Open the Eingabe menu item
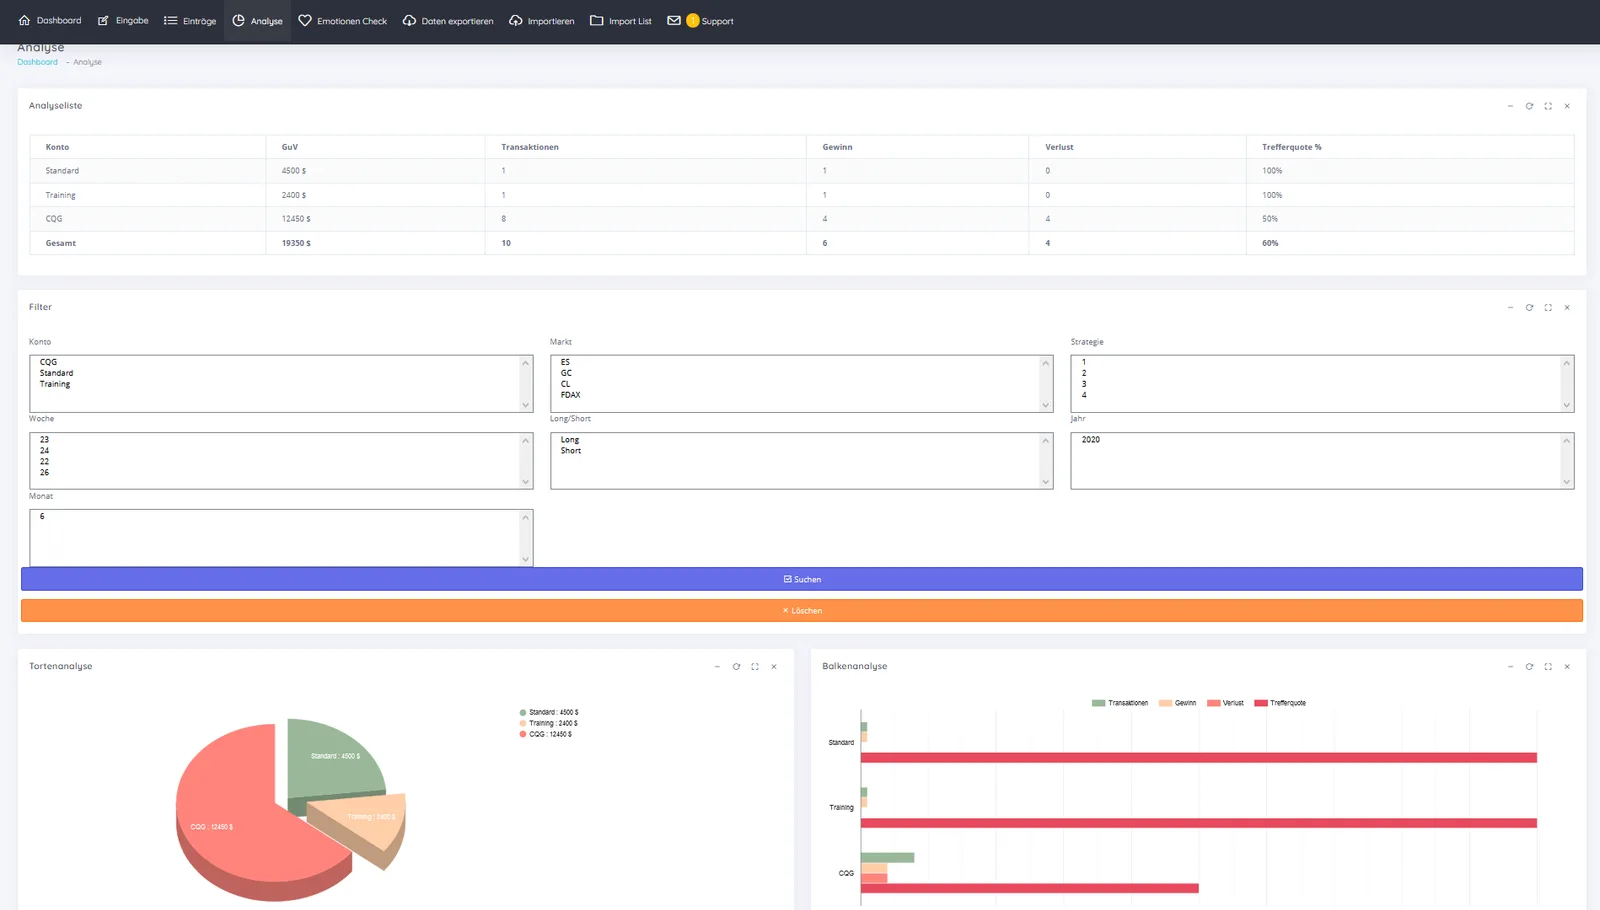Viewport: 1600px width, 910px height. click(x=123, y=20)
